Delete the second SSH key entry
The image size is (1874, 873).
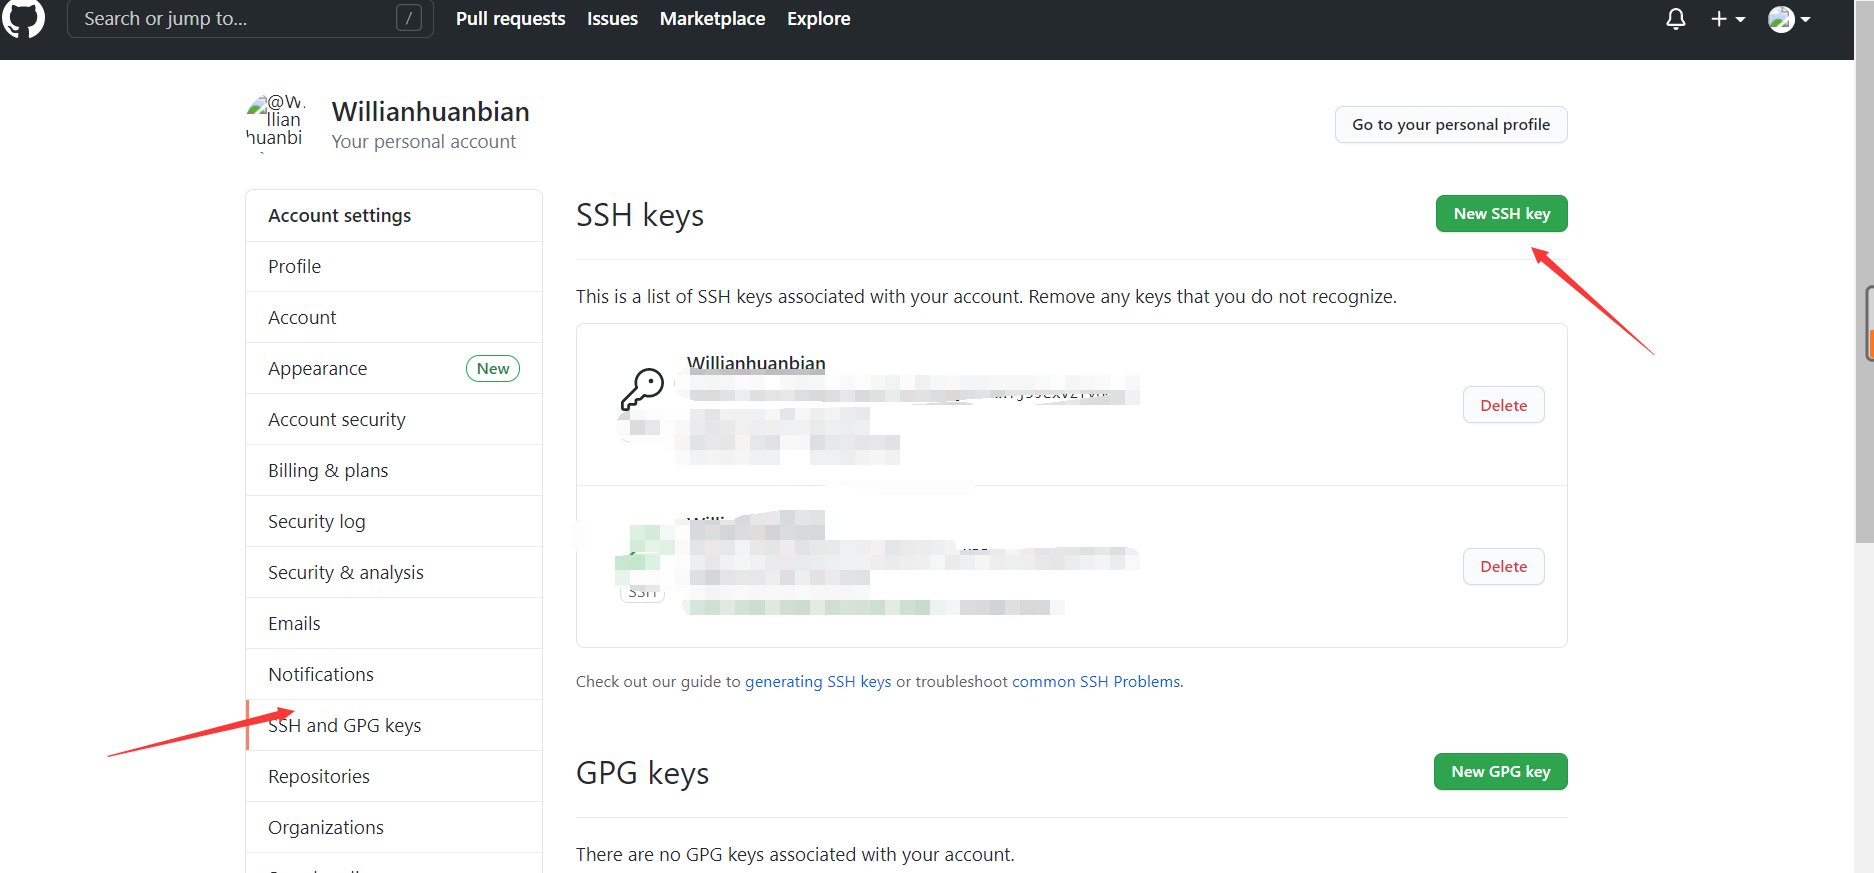click(1504, 567)
